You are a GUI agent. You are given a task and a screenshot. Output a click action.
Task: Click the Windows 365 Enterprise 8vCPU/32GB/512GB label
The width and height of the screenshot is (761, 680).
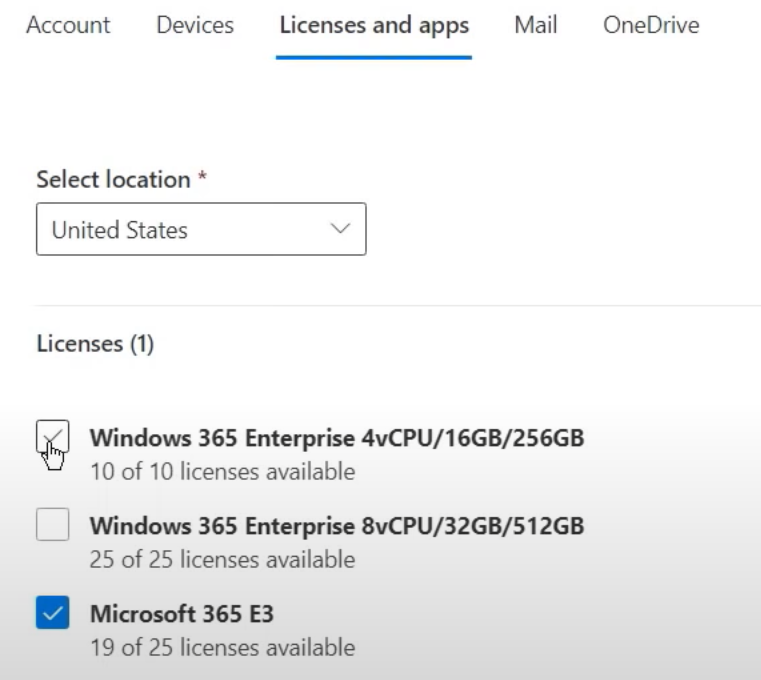337,526
